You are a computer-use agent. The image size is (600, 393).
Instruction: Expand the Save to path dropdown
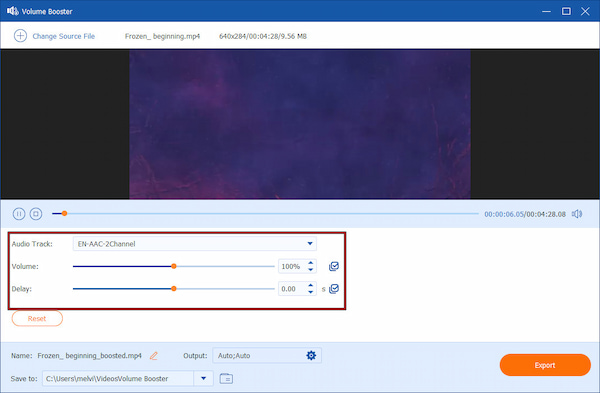coord(204,378)
